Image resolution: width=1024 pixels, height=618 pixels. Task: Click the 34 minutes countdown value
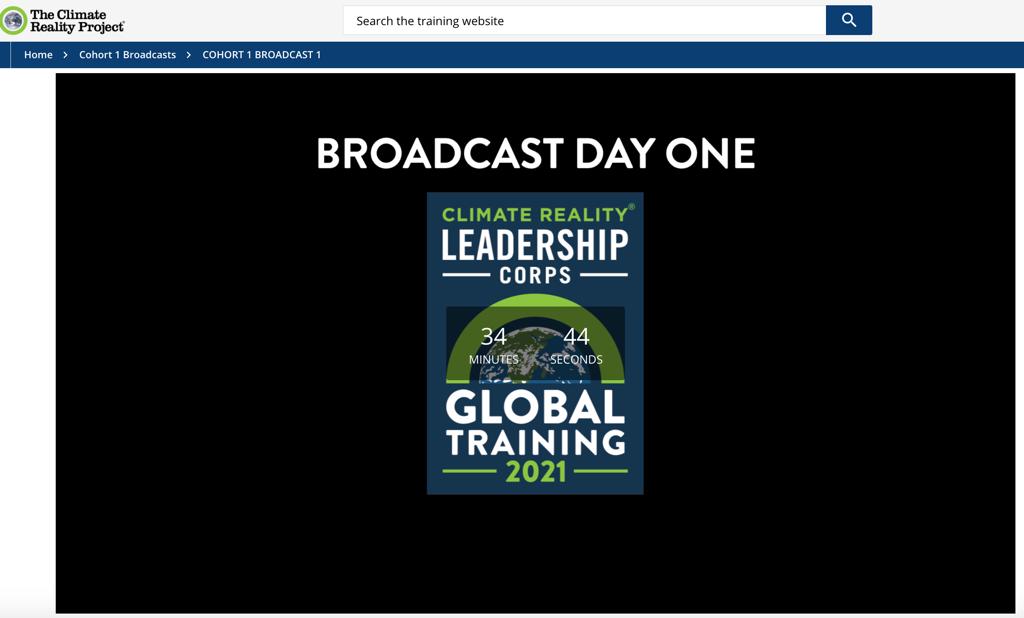(494, 336)
